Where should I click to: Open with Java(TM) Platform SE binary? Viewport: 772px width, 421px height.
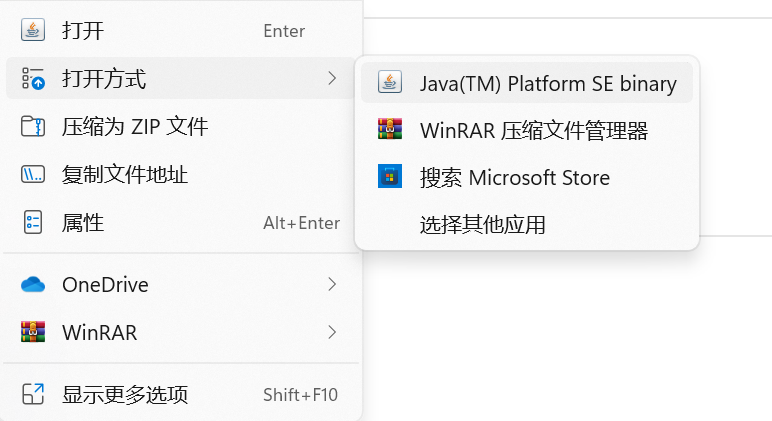coord(548,83)
